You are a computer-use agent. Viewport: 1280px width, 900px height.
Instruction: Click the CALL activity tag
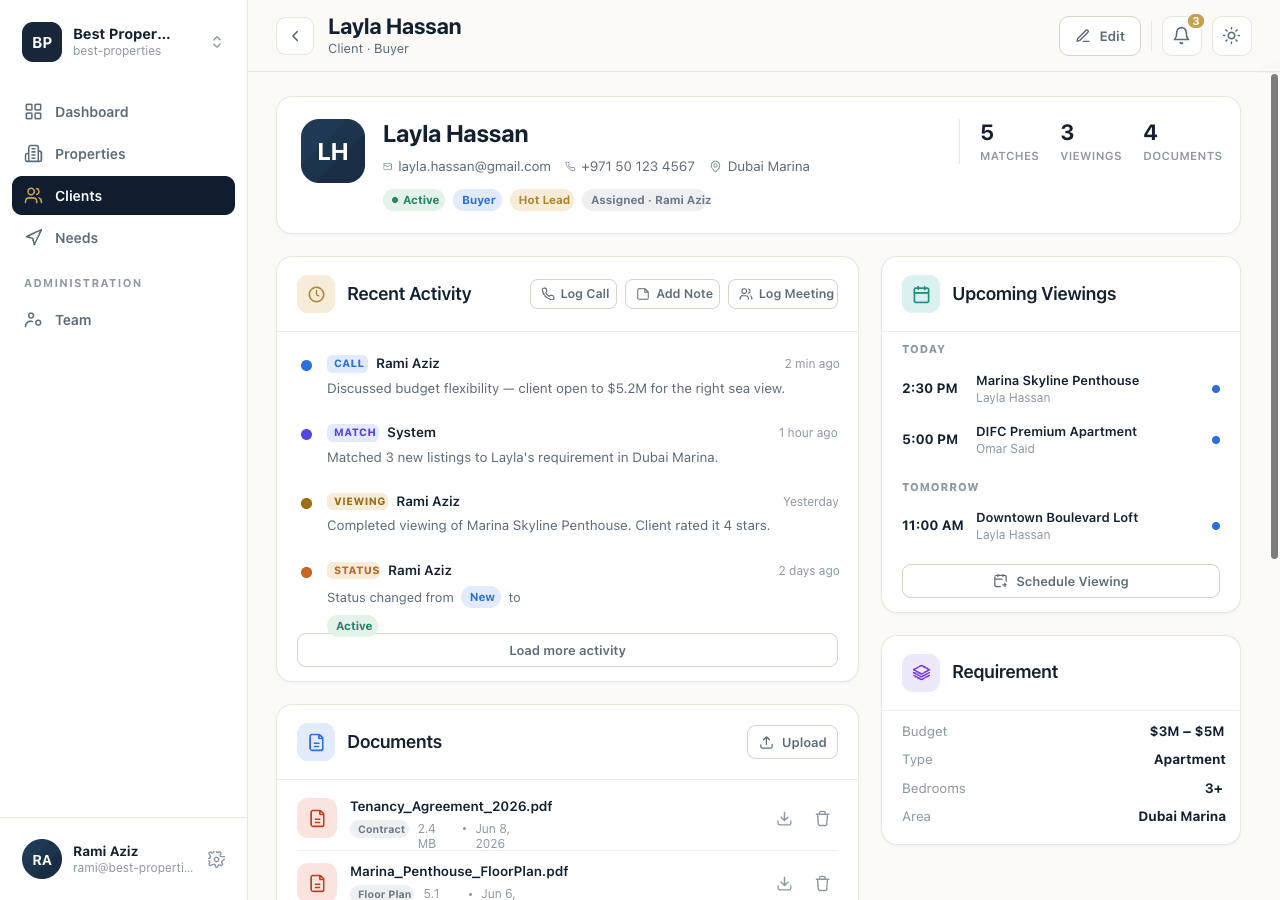[348, 364]
